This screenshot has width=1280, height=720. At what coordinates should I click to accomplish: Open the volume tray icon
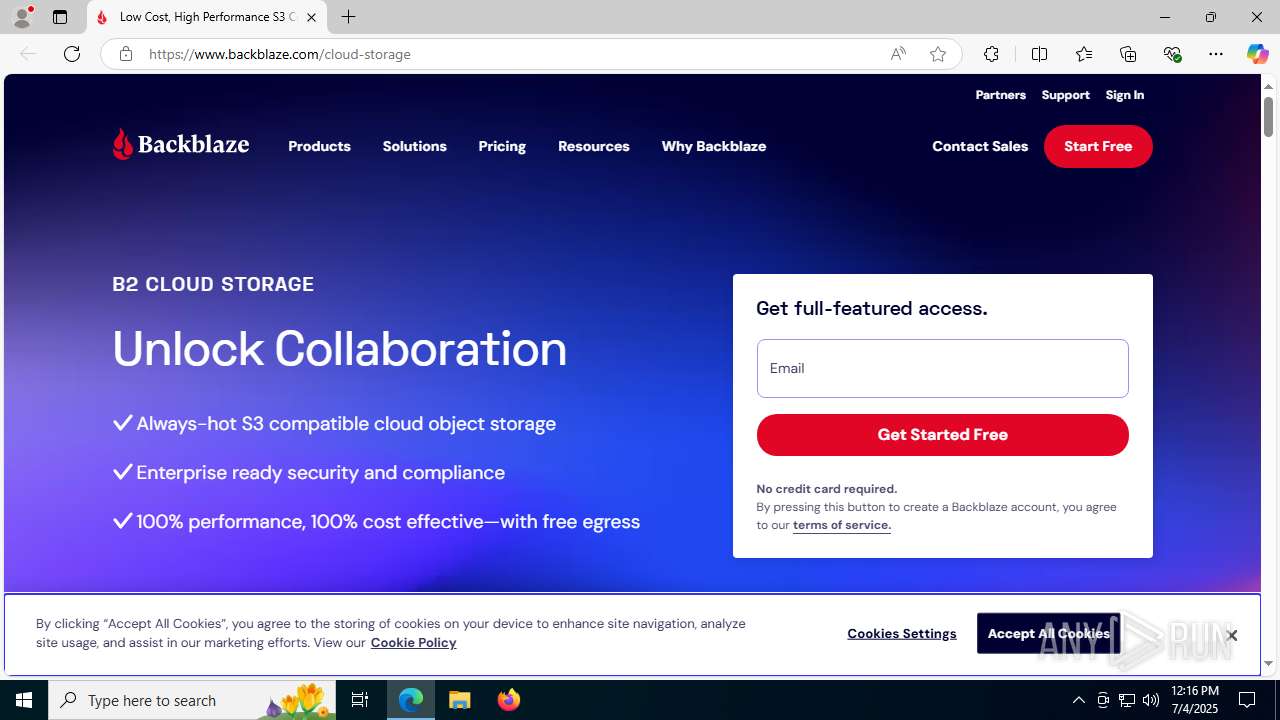click(x=1151, y=700)
